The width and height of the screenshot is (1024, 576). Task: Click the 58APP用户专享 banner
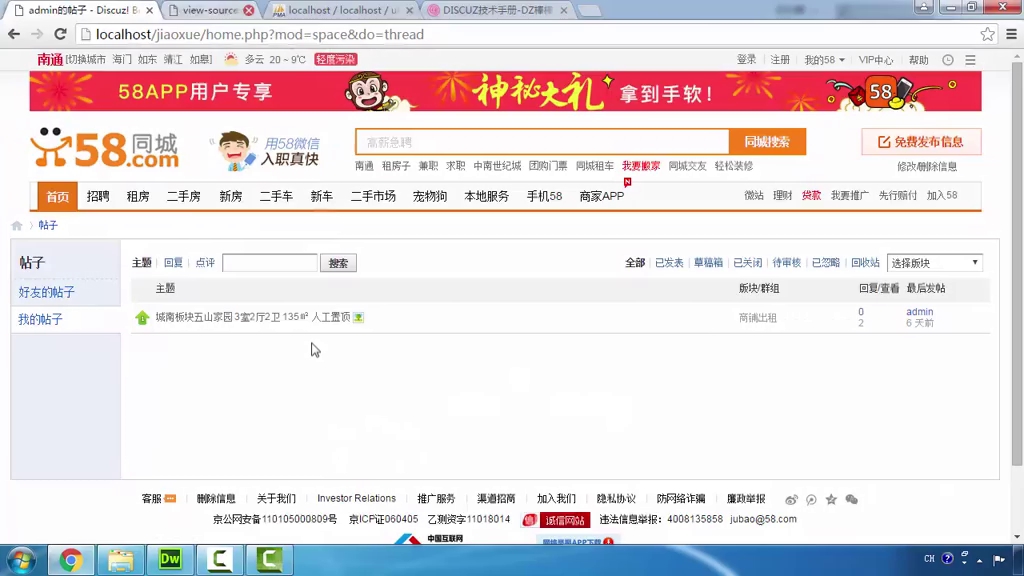[x=505, y=91]
